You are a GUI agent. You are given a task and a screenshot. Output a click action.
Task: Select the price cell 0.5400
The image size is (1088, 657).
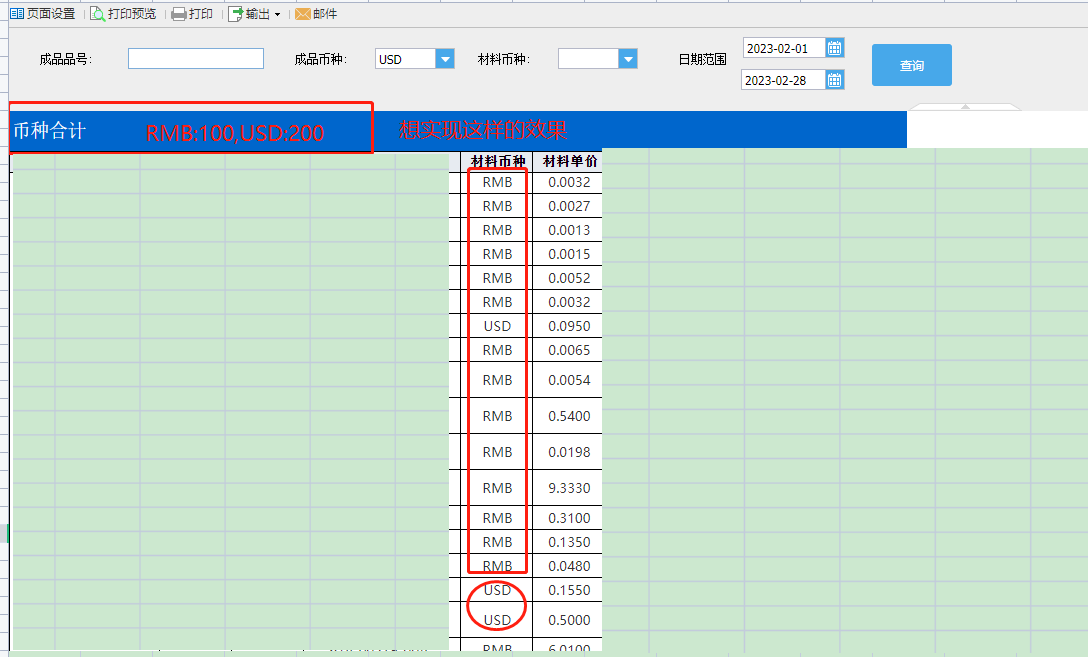[568, 416]
